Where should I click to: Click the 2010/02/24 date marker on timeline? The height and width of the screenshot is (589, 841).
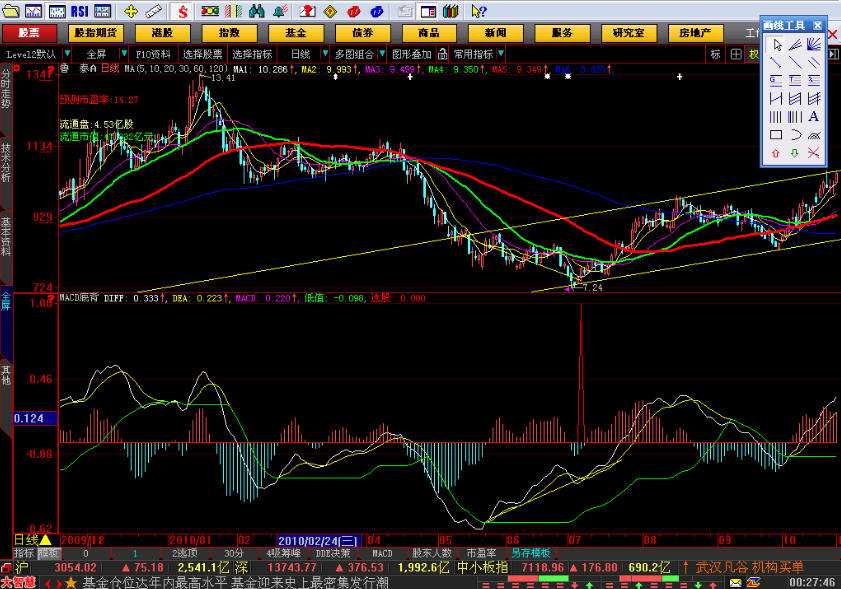(318, 541)
